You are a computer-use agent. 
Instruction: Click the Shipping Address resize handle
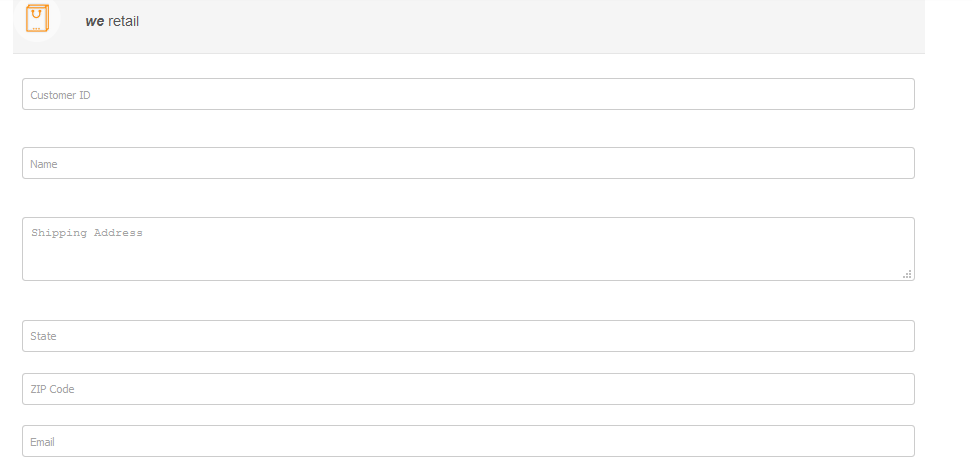907,274
